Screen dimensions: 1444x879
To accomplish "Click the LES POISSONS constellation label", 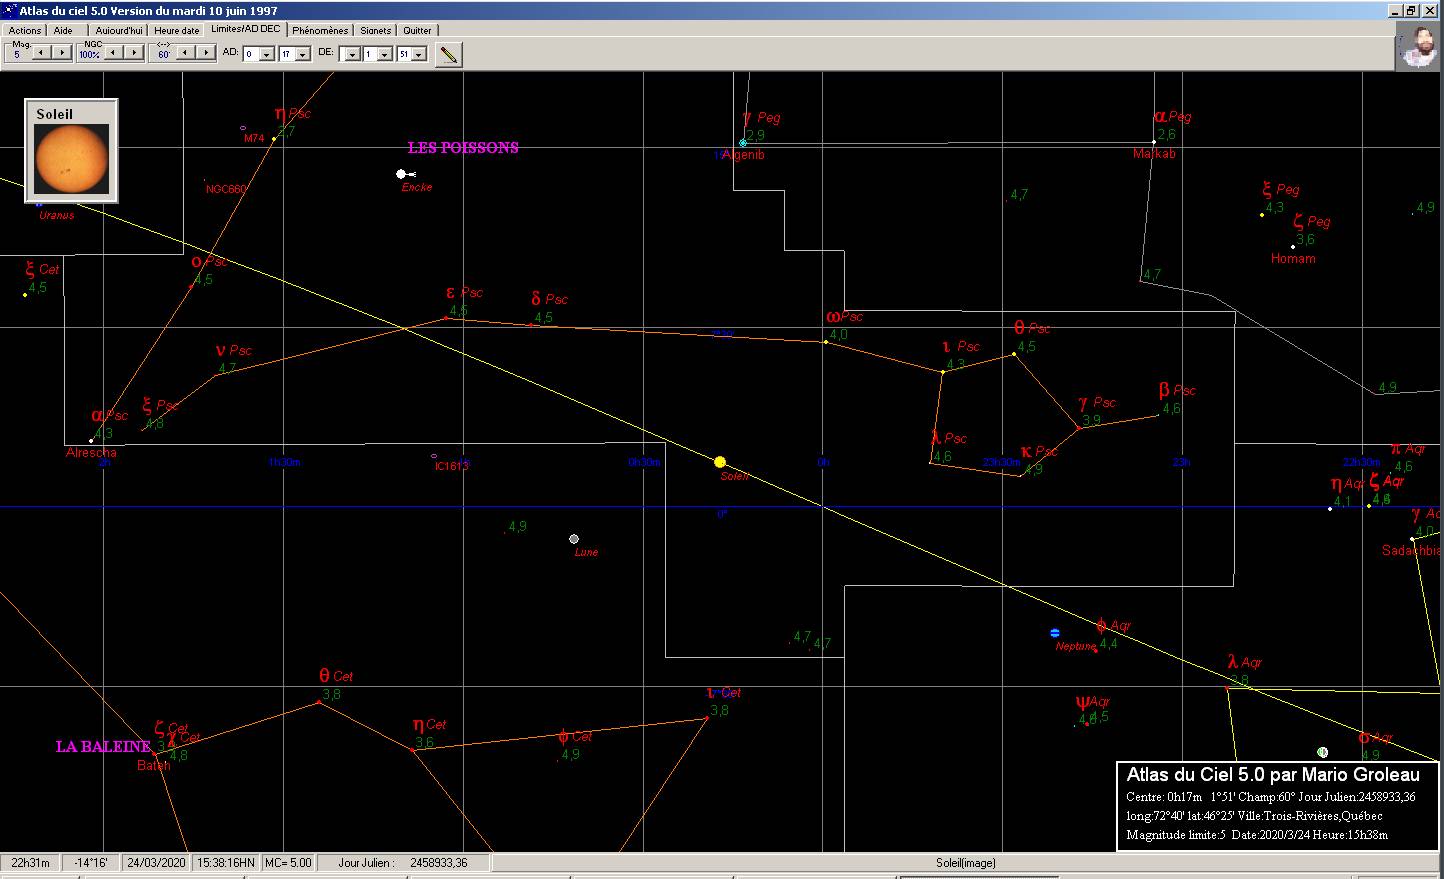I will point(463,148).
